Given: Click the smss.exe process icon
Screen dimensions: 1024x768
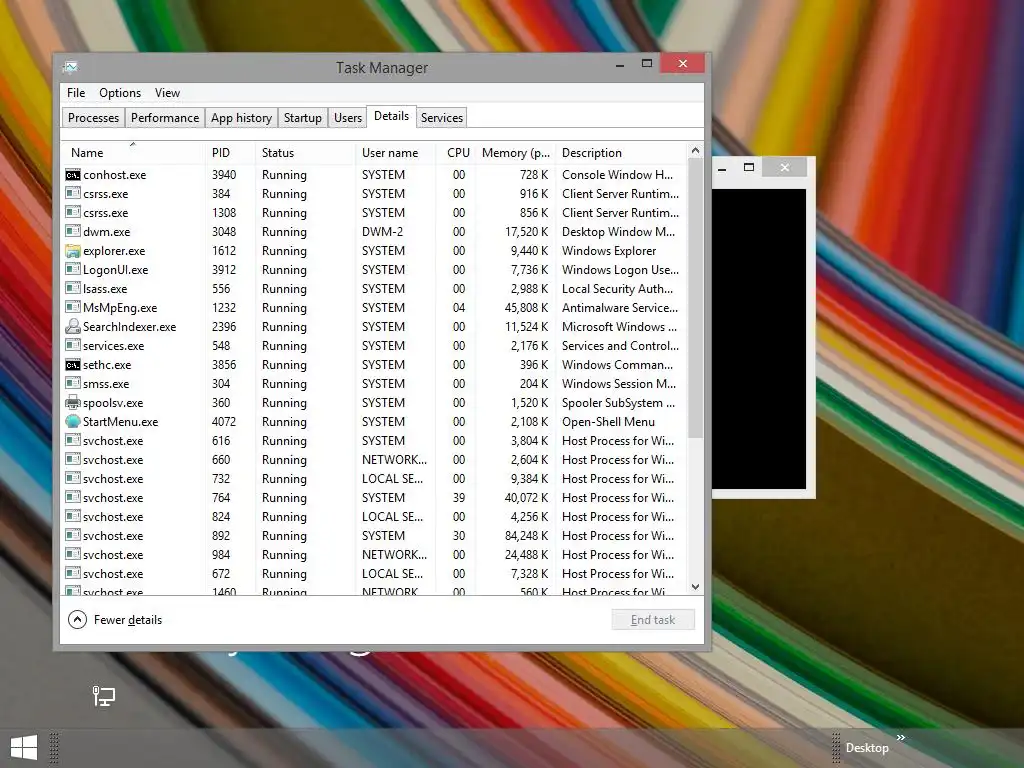Looking at the screenshot, I should 72,383.
